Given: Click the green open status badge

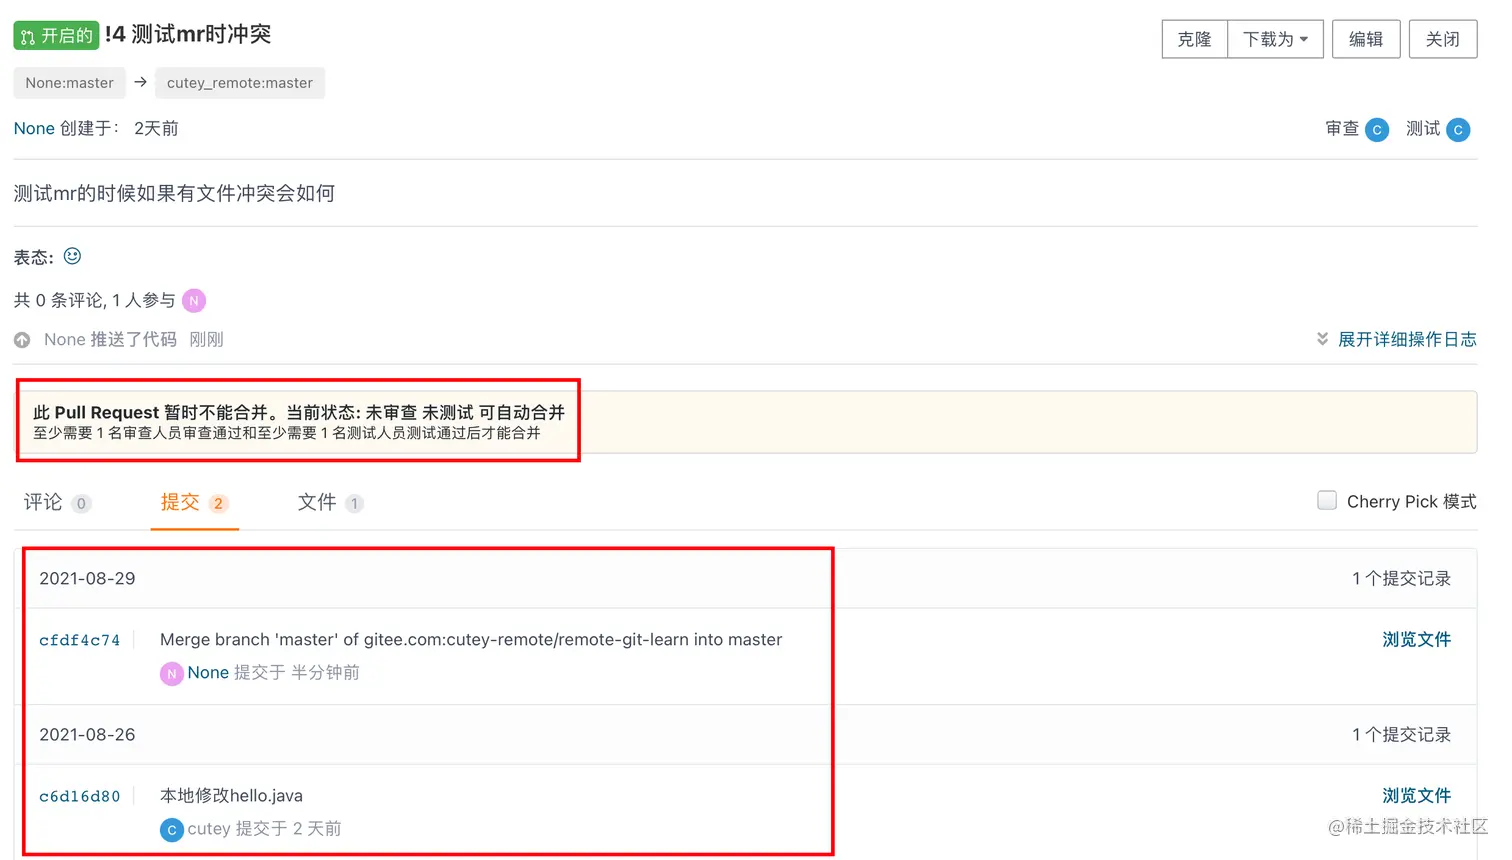Looking at the screenshot, I should (56, 36).
